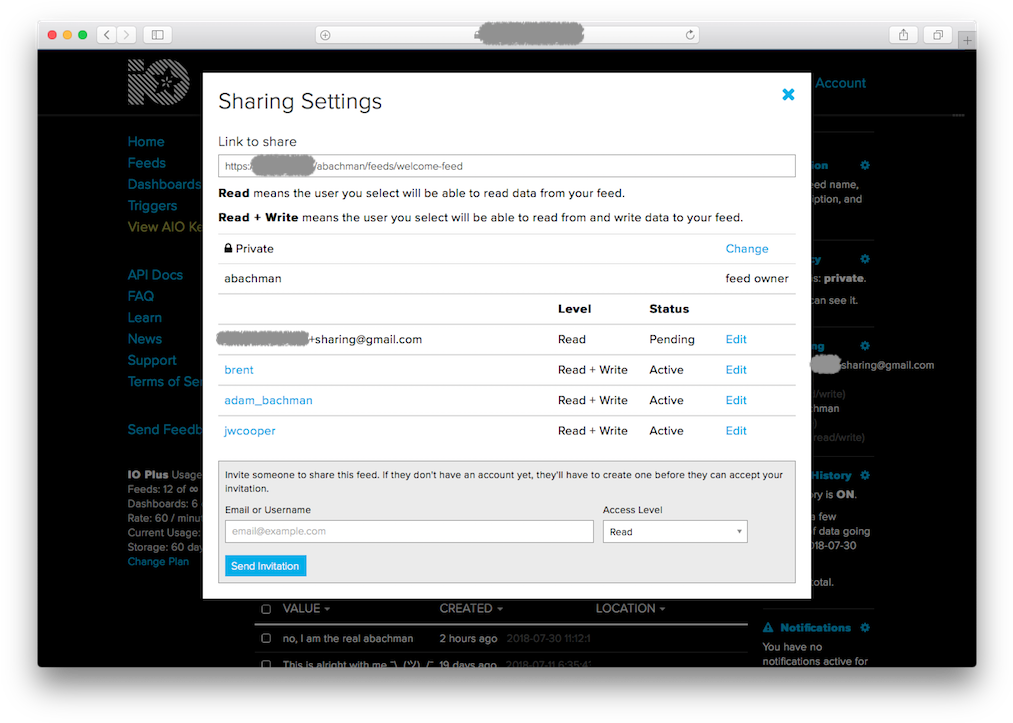Open the VALUE column sort dropdown
The width and height of the screenshot is (1013, 723).
click(327, 608)
